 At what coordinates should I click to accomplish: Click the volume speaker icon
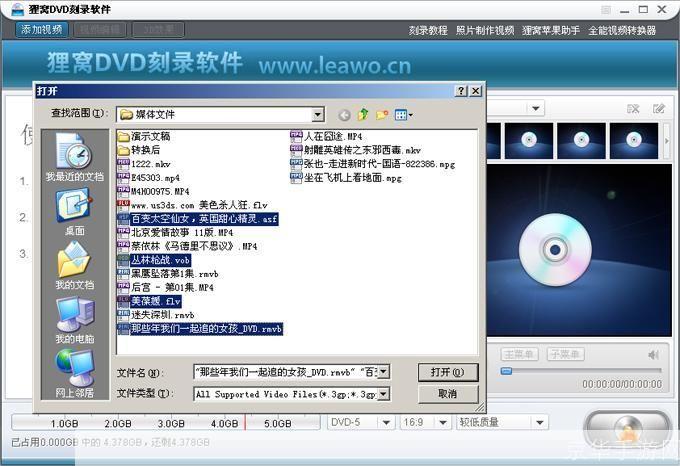click(x=654, y=355)
